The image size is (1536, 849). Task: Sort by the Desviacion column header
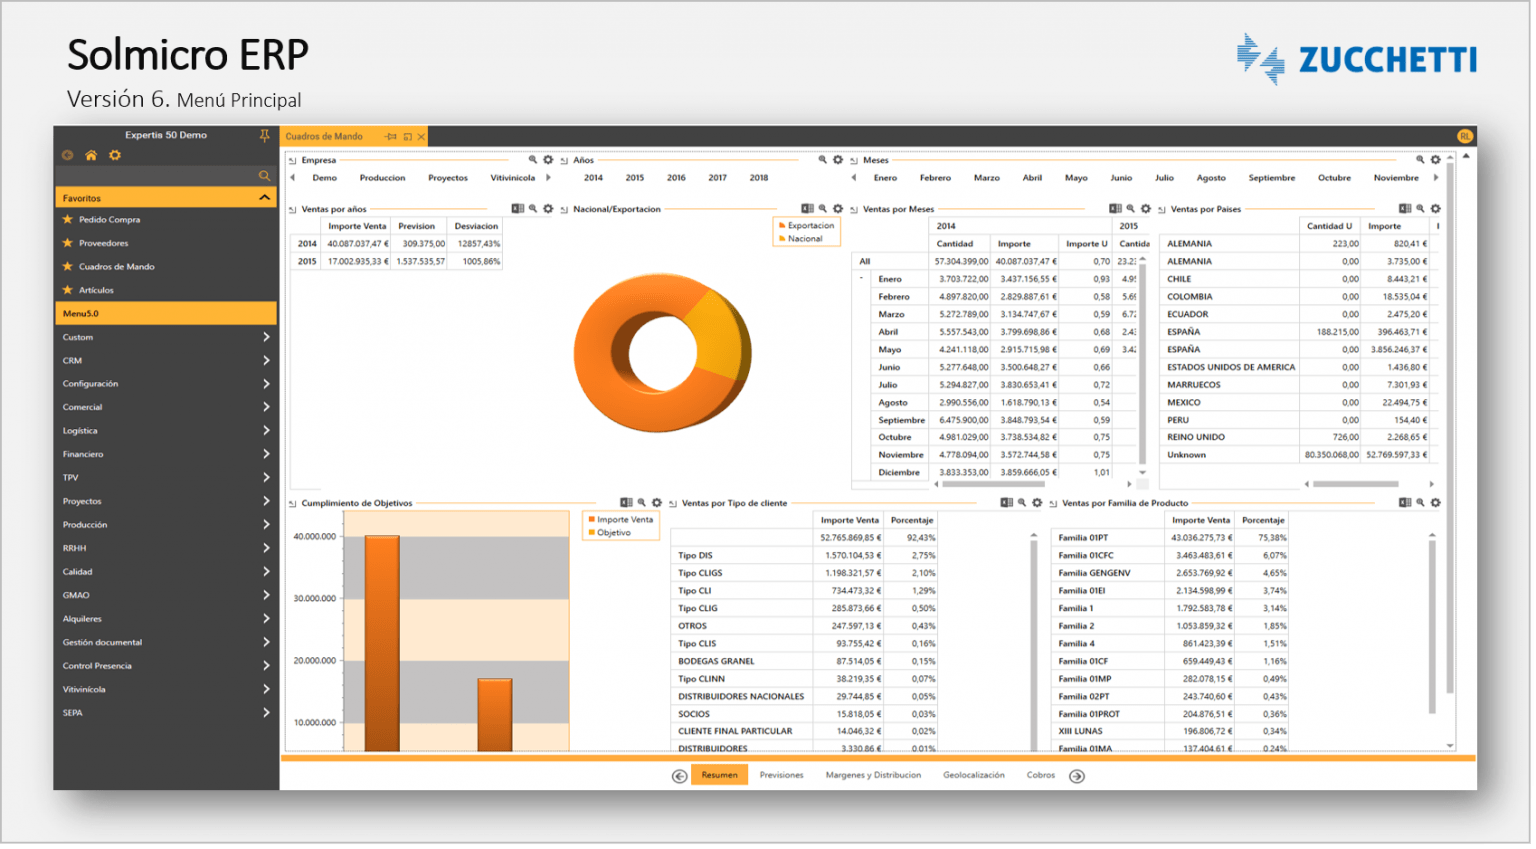tap(478, 227)
